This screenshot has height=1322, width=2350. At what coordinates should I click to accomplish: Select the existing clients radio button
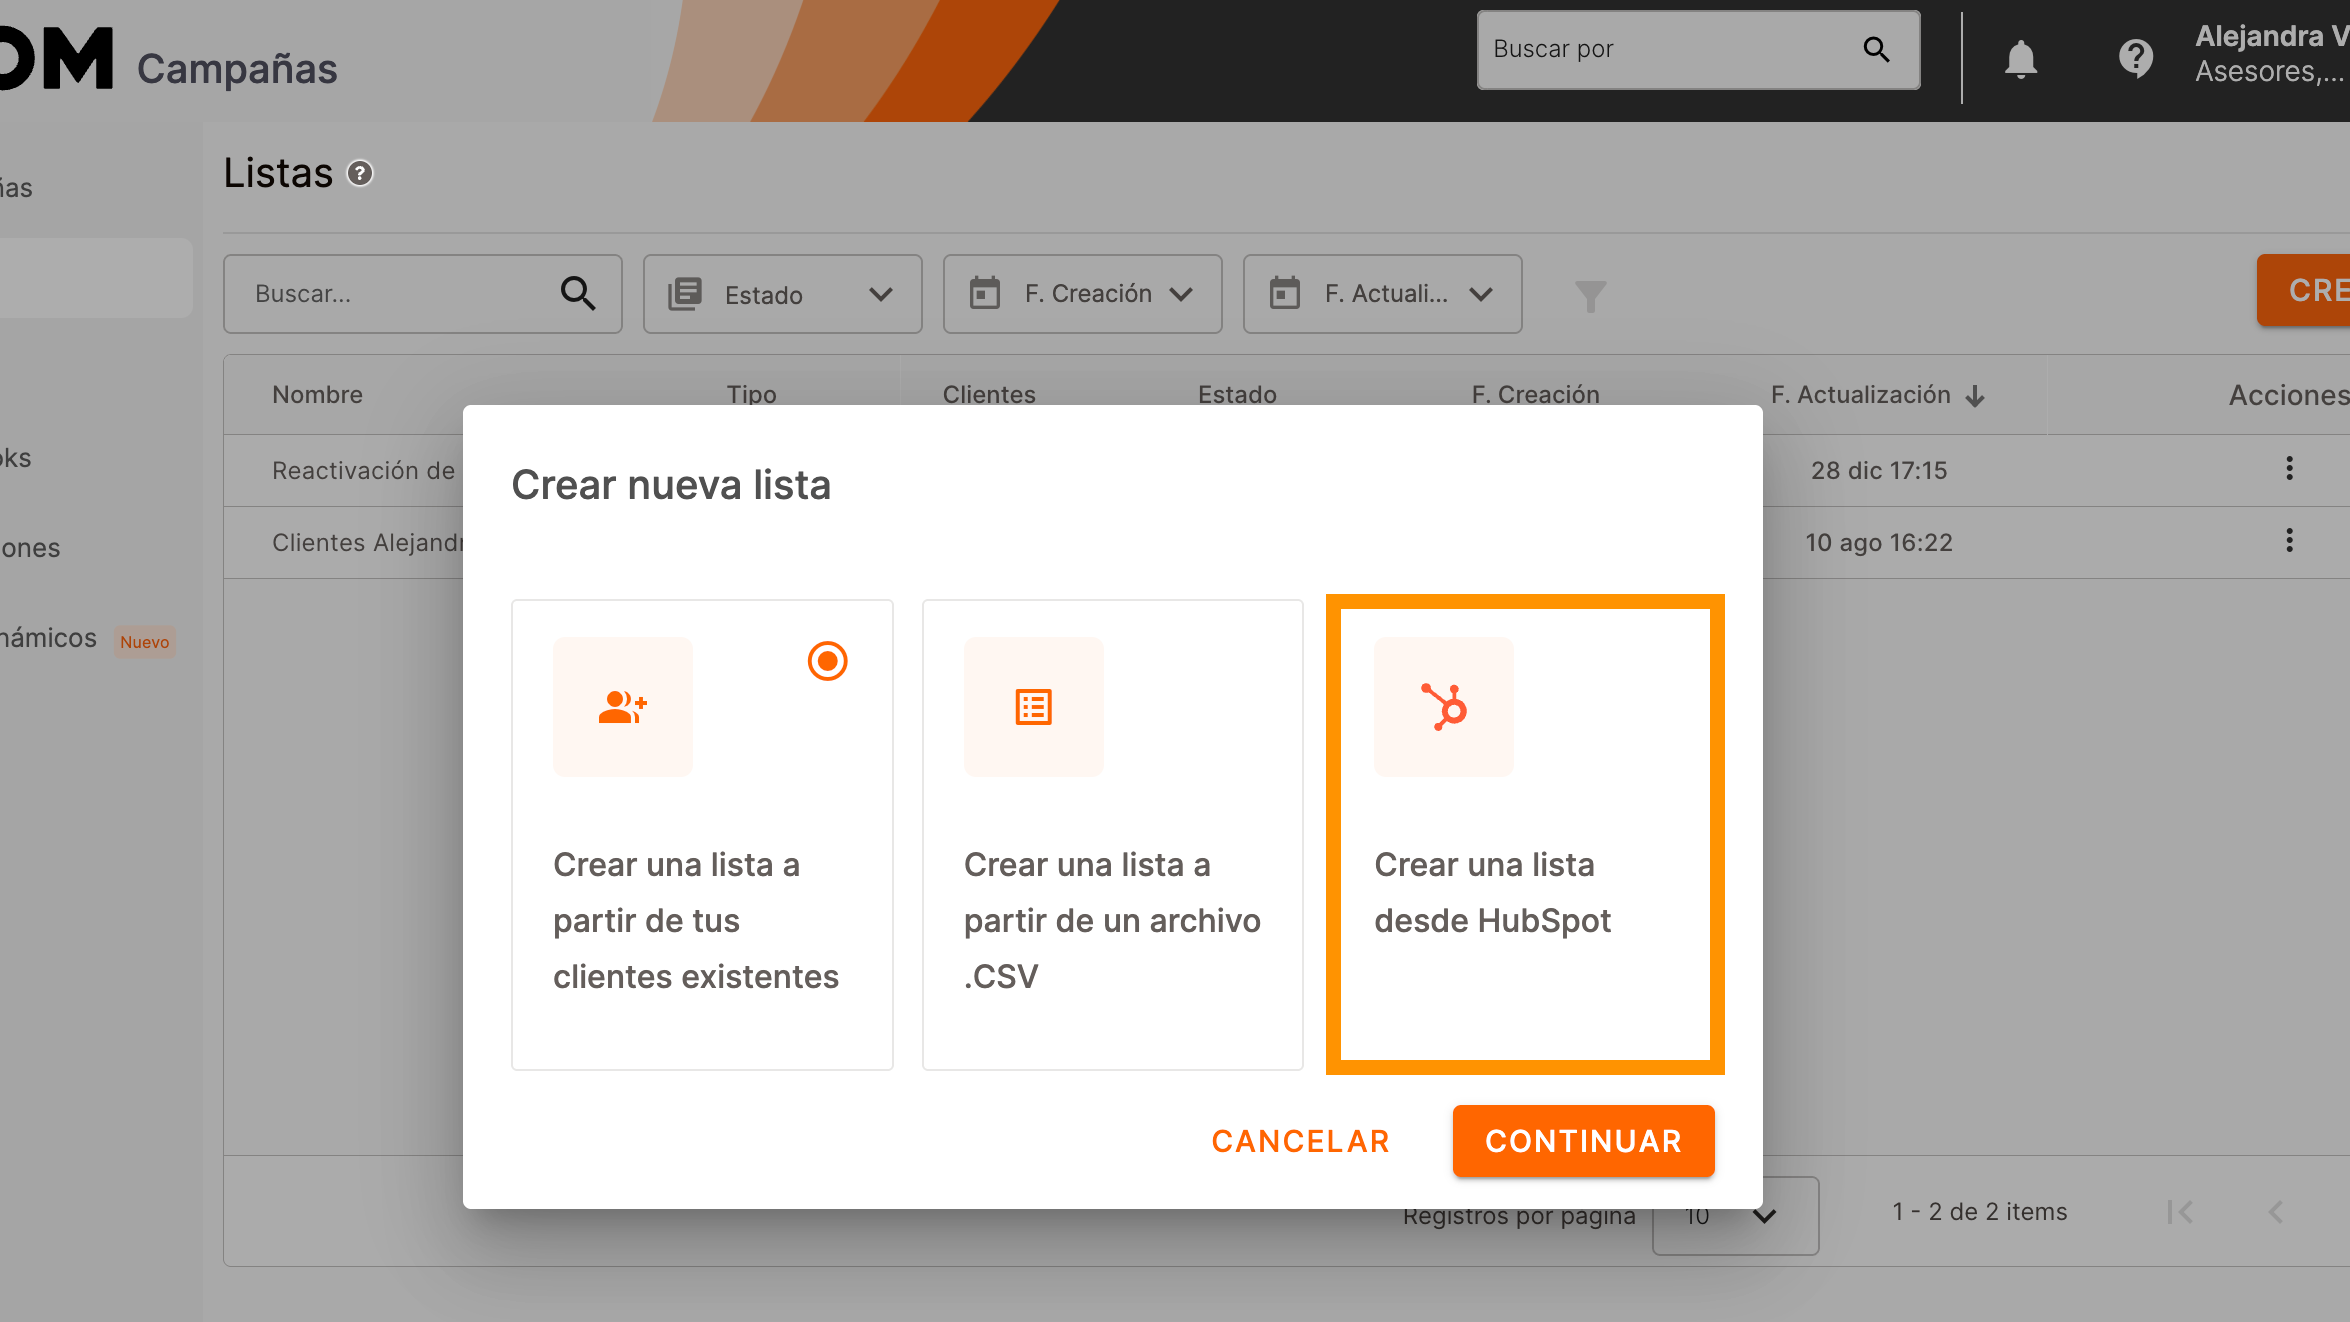827,661
